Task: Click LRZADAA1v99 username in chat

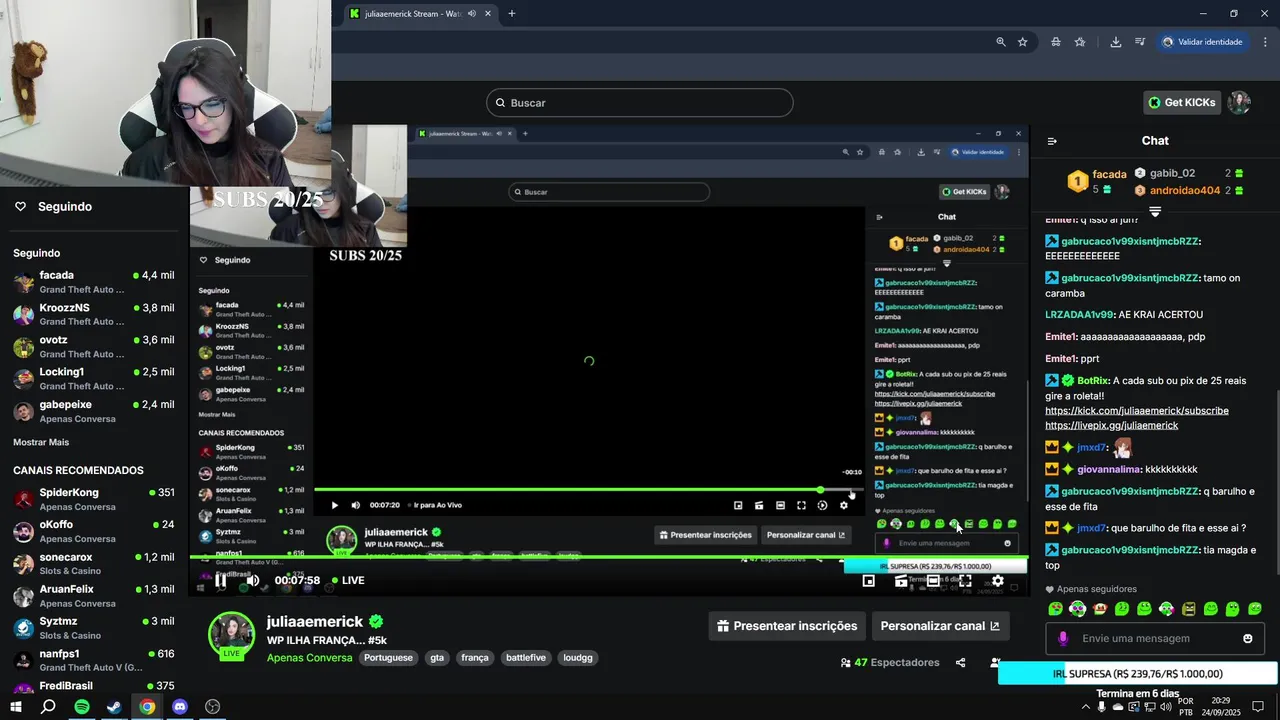Action: point(1079,315)
